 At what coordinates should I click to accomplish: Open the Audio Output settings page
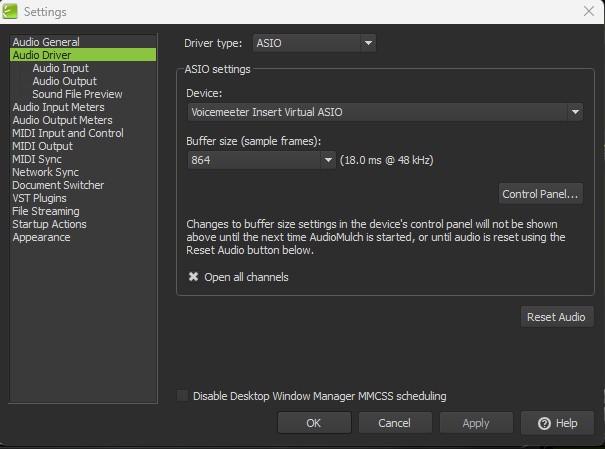(x=64, y=81)
